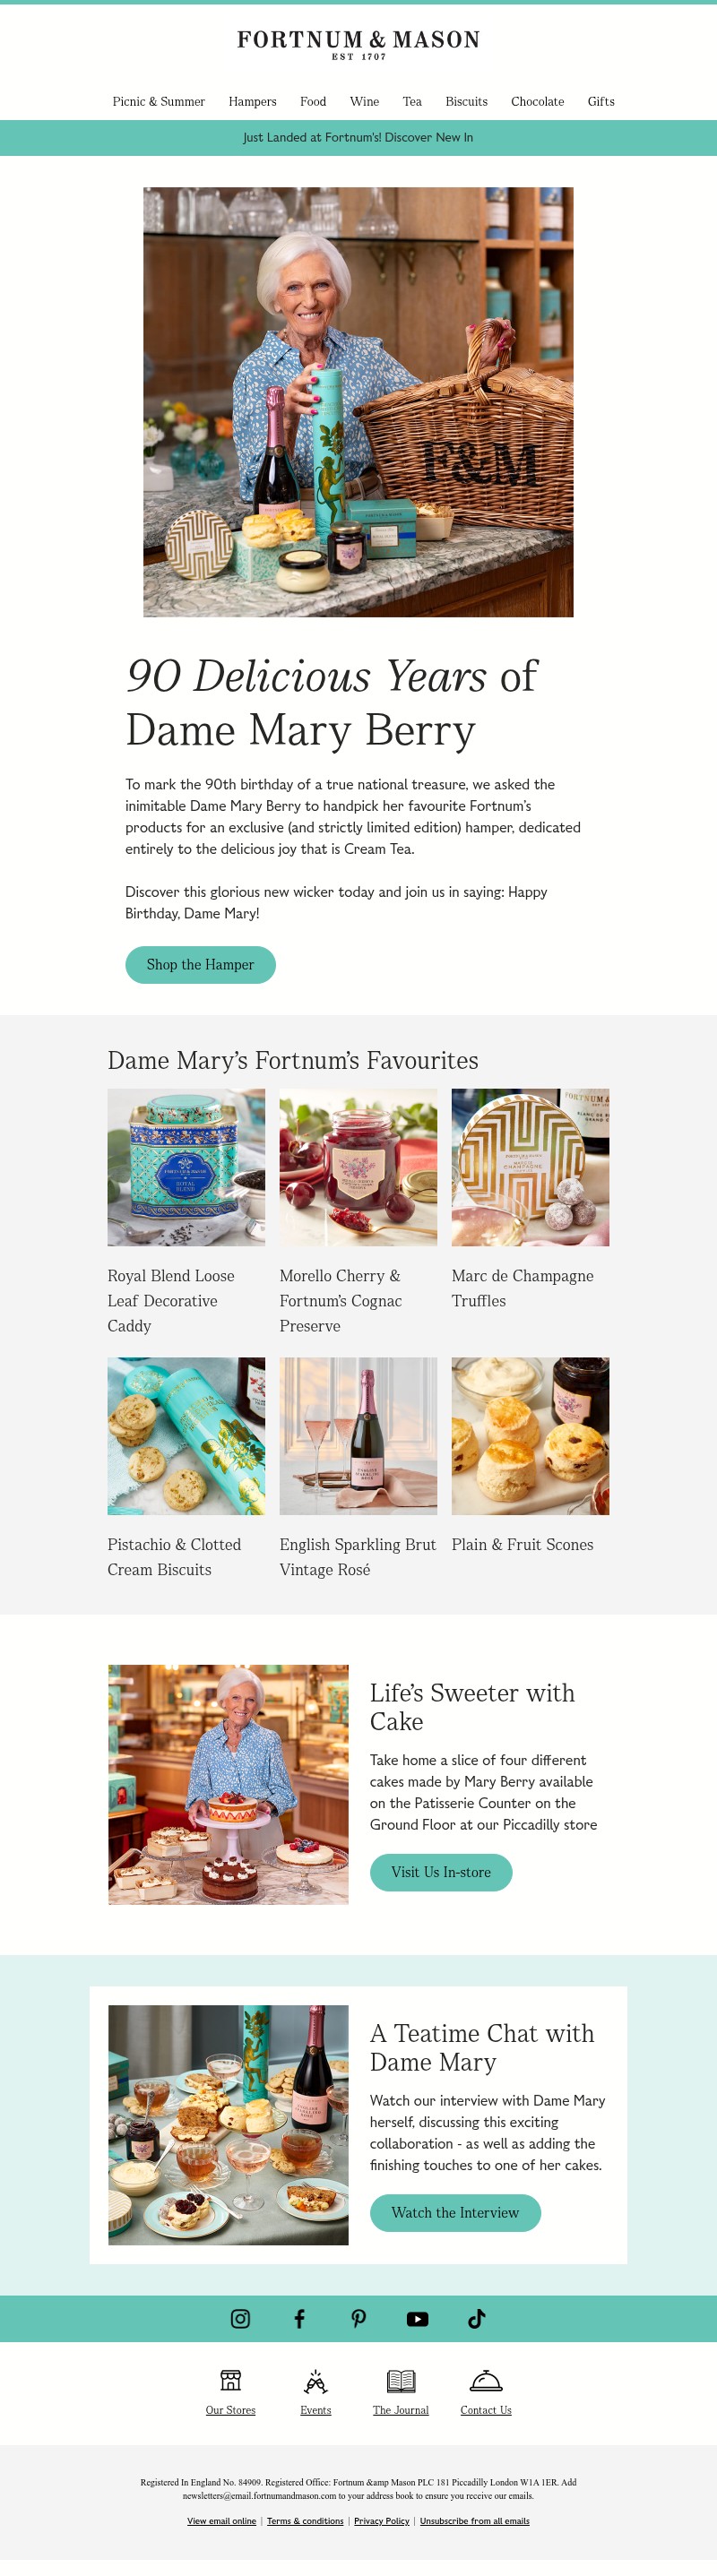The image size is (717, 2576).
Task: Click the Fortnum & Mason logo
Action: pos(358,44)
